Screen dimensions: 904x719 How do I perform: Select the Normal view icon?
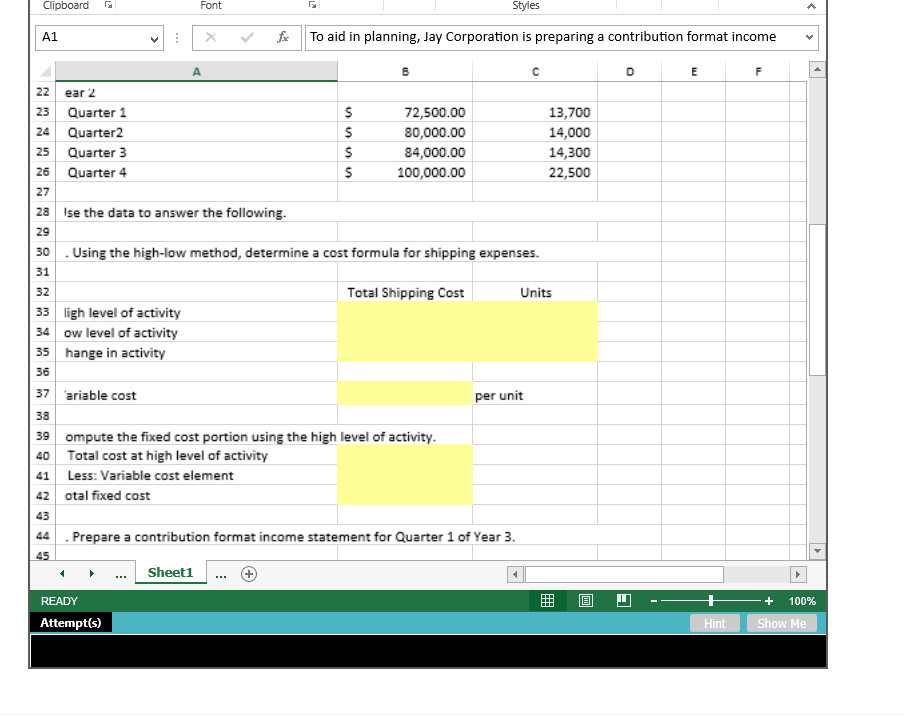point(547,600)
